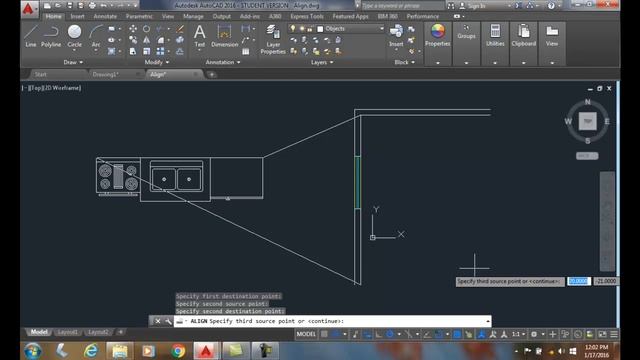Select the Move tool in Modify panel
The width and height of the screenshot is (640, 360).
133,29
